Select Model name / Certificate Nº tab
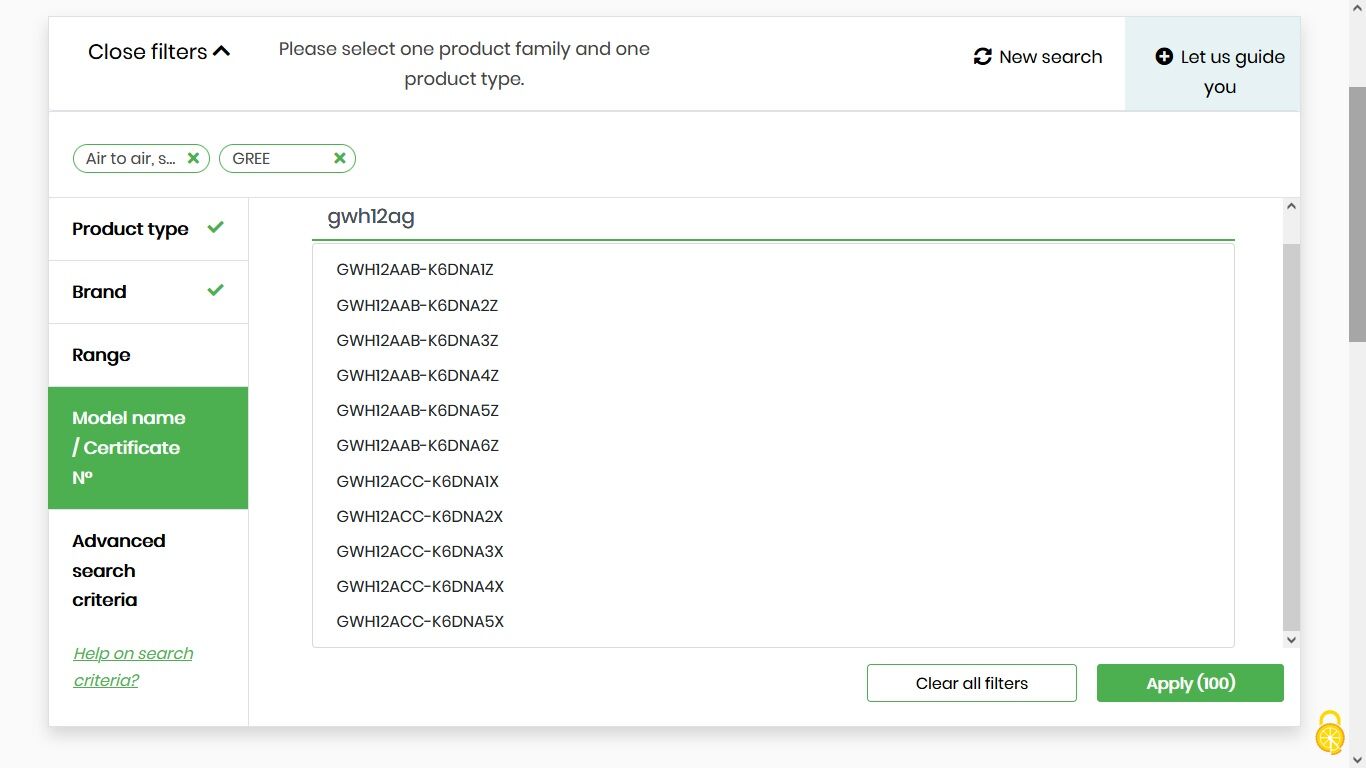The image size is (1366, 768). pos(148,448)
